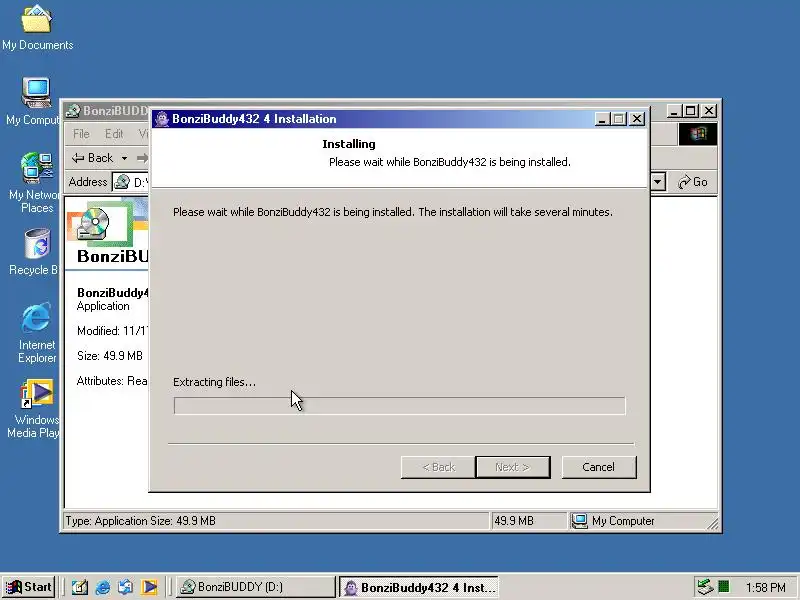
Task: Click the Explorer address field
Action: [x=131, y=182]
